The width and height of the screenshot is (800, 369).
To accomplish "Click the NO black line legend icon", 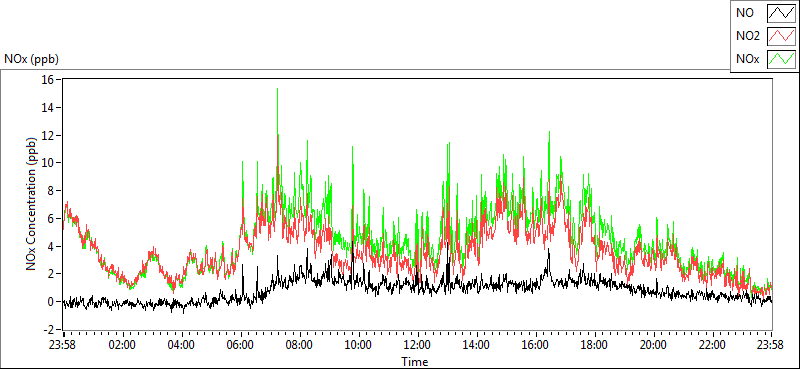I will (x=781, y=14).
